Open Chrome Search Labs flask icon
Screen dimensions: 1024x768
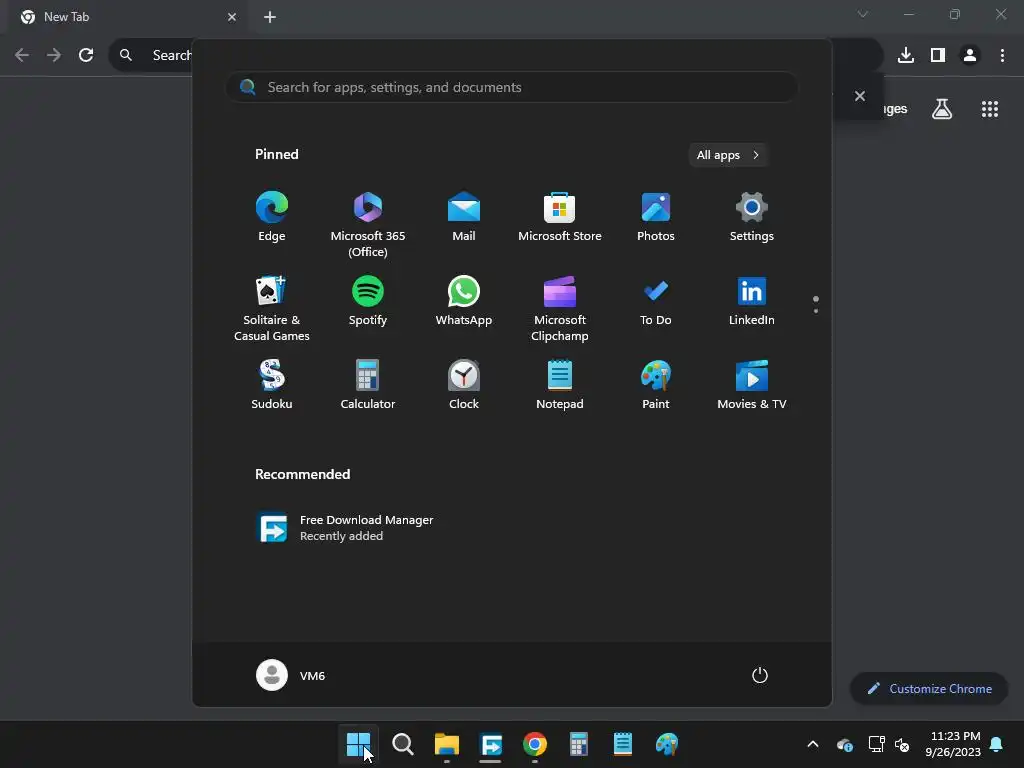click(942, 109)
